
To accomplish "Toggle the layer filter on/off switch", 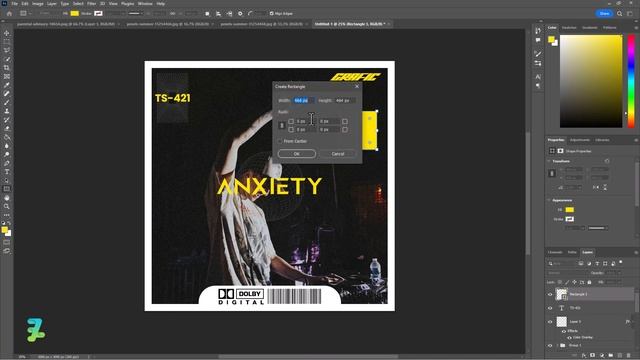I will pos(621,262).
